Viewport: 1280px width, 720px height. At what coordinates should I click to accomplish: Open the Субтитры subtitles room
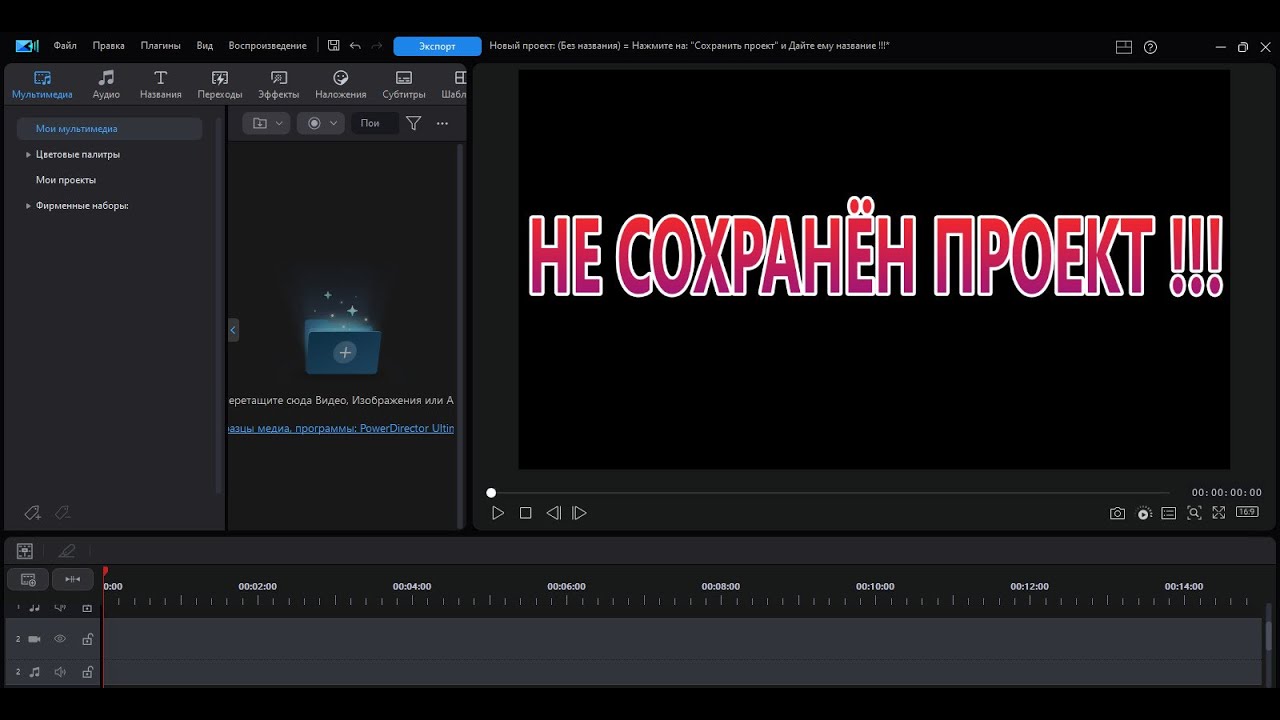(x=404, y=85)
